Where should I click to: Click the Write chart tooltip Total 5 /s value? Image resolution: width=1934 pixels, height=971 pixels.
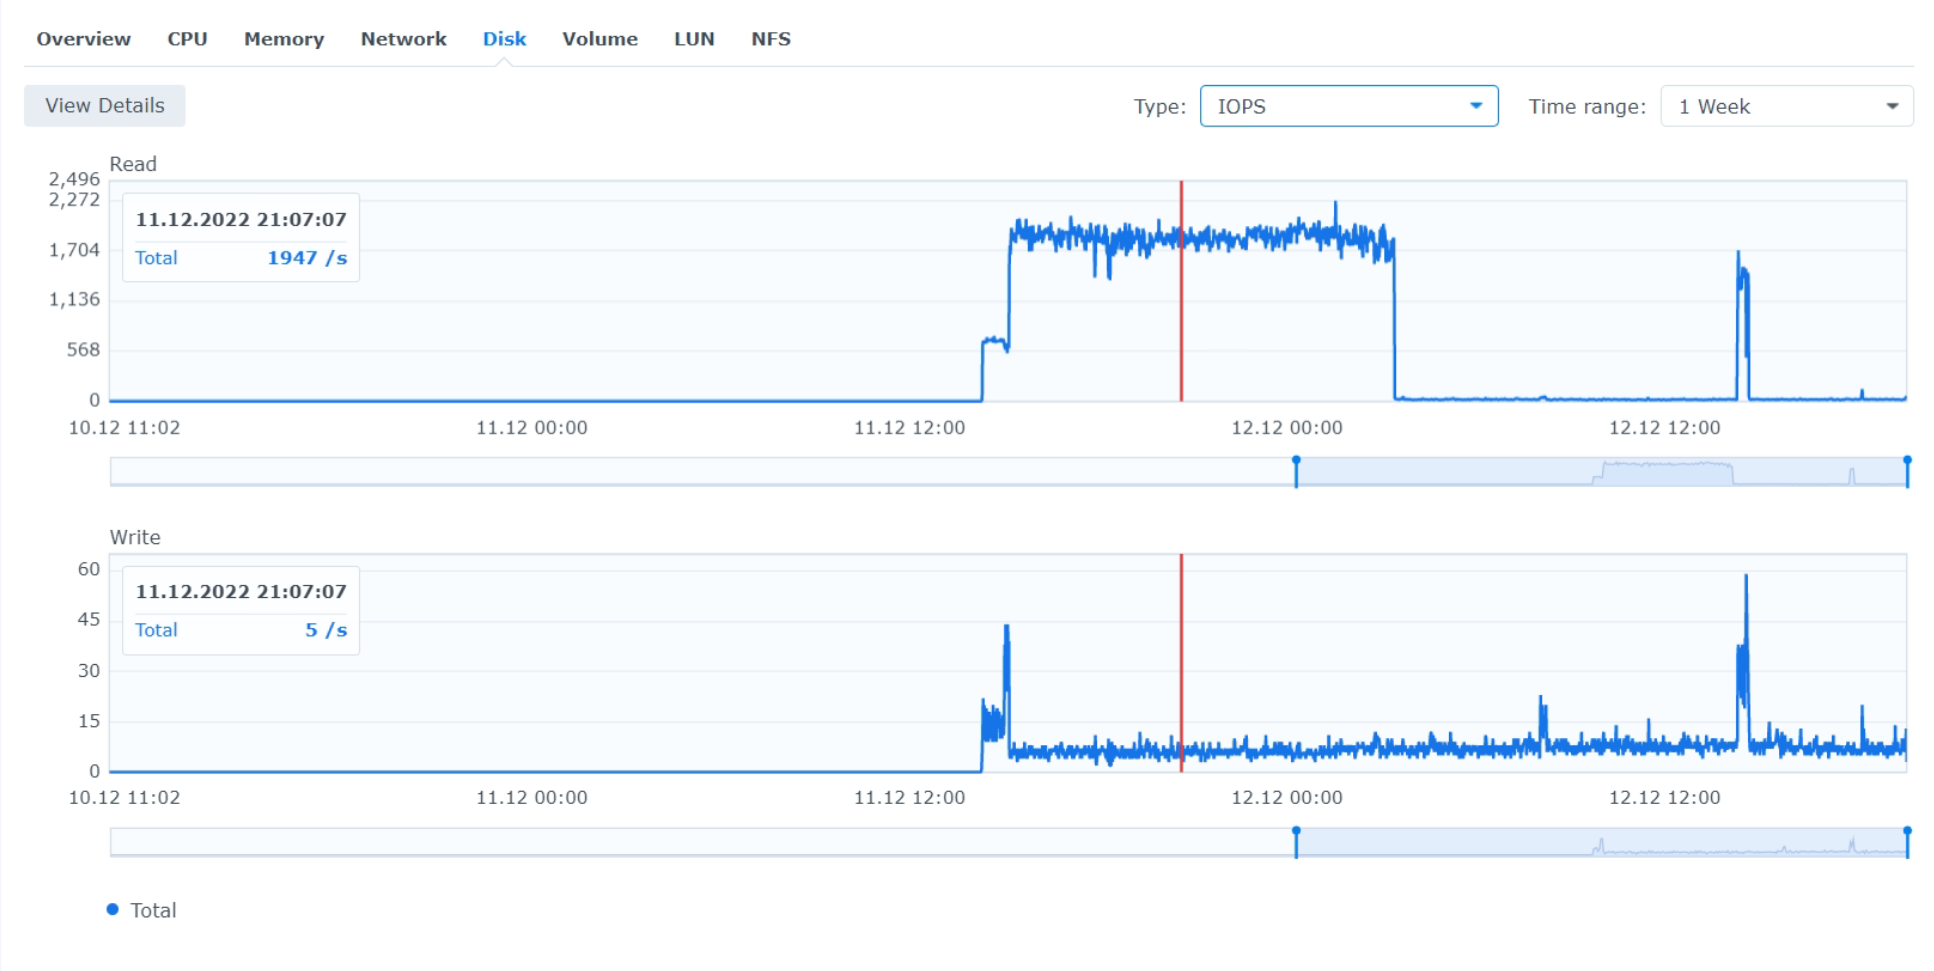[326, 630]
